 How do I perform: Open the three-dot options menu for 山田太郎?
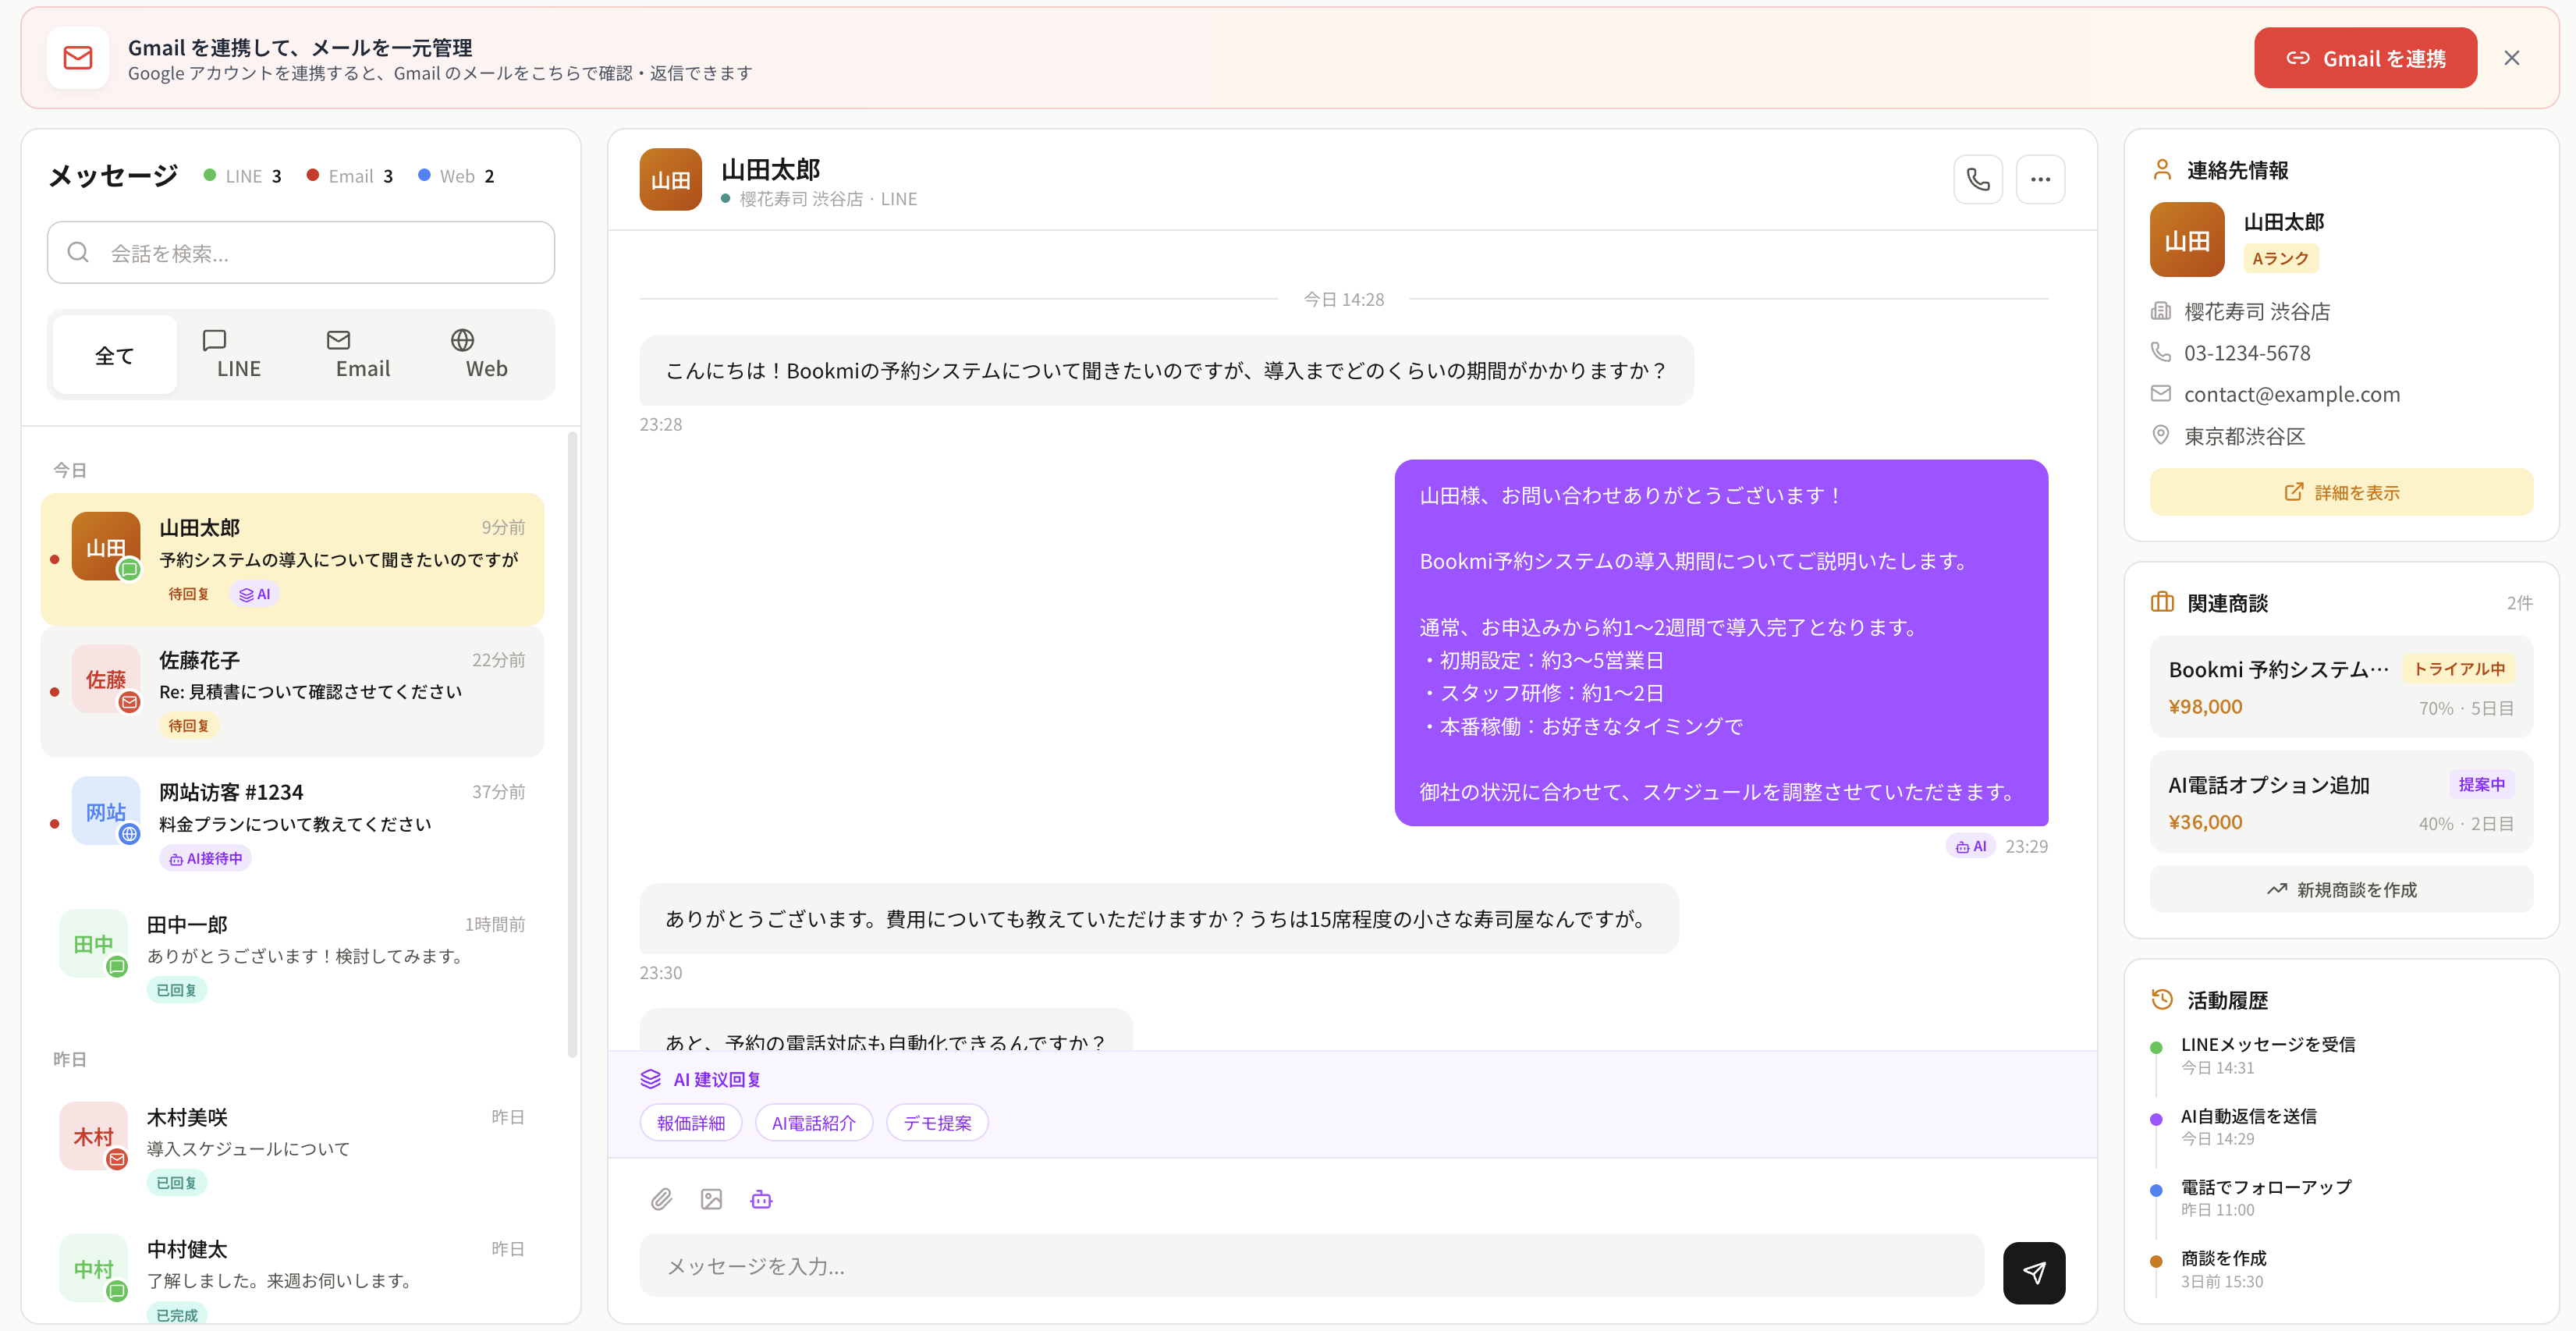click(x=2041, y=179)
